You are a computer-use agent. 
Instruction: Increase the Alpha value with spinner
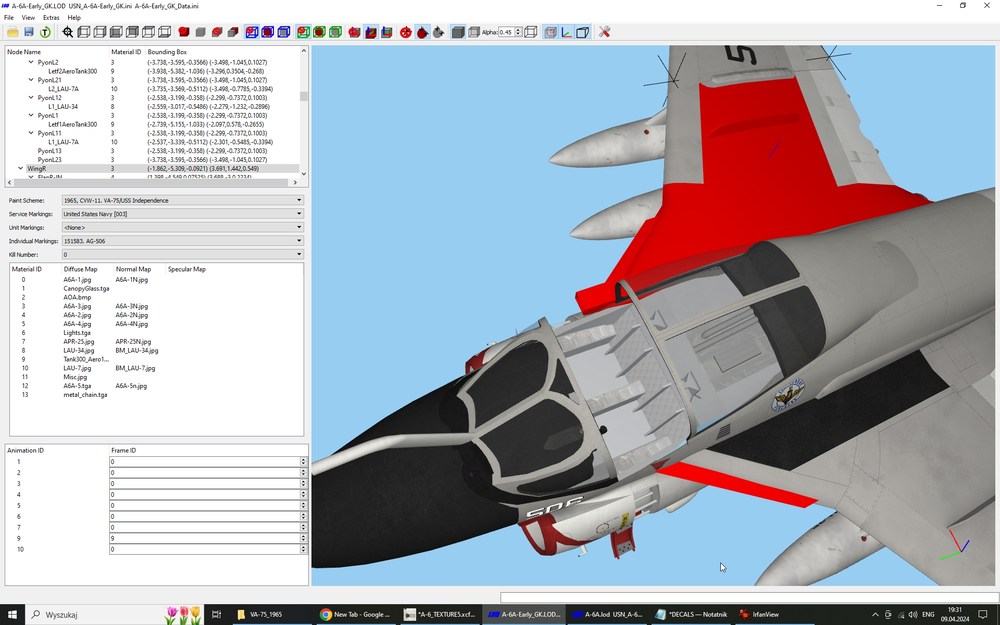tap(518, 29)
